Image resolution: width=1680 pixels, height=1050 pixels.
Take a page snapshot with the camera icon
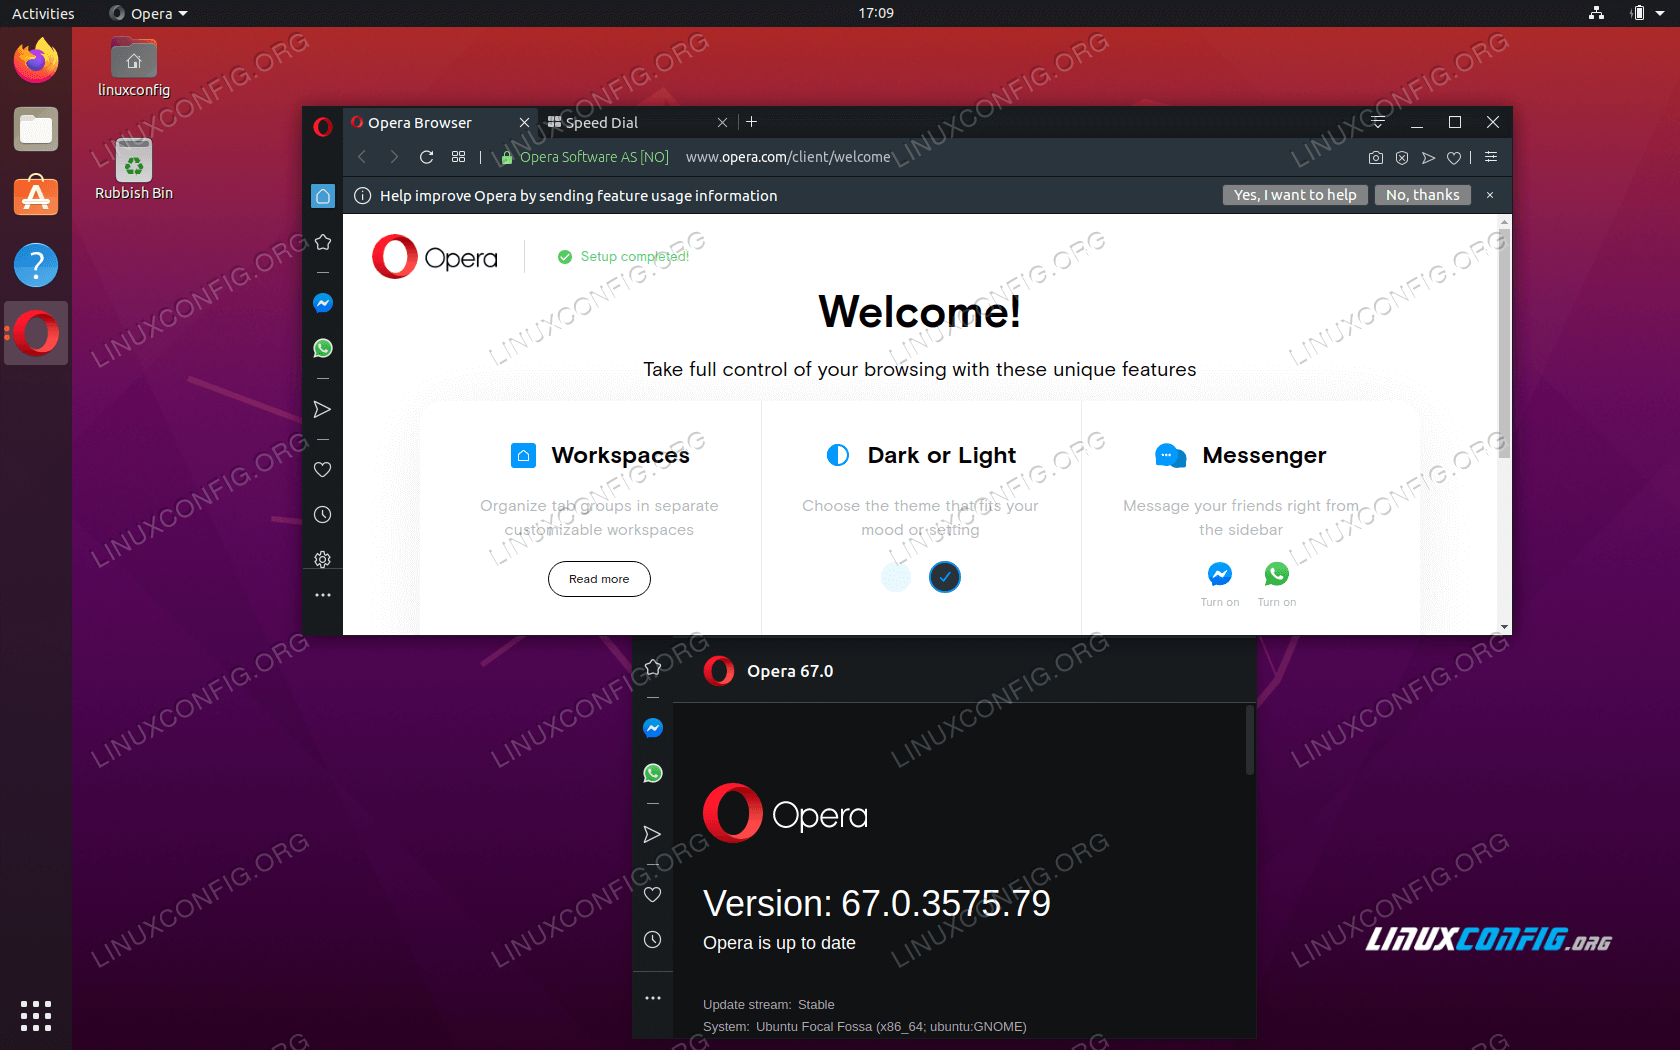pyautogui.click(x=1376, y=157)
